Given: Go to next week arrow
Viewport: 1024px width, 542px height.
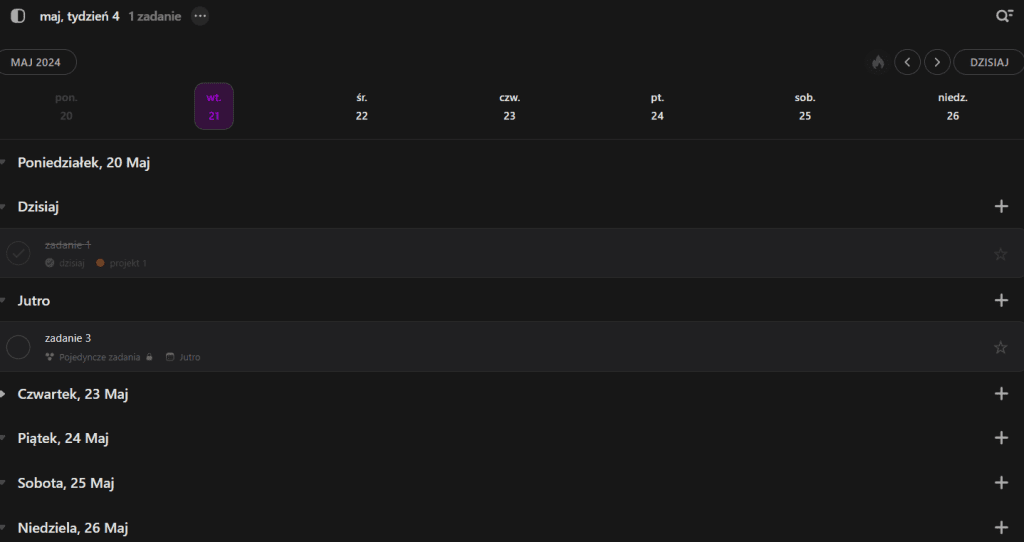Looking at the screenshot, I should 937,62.
